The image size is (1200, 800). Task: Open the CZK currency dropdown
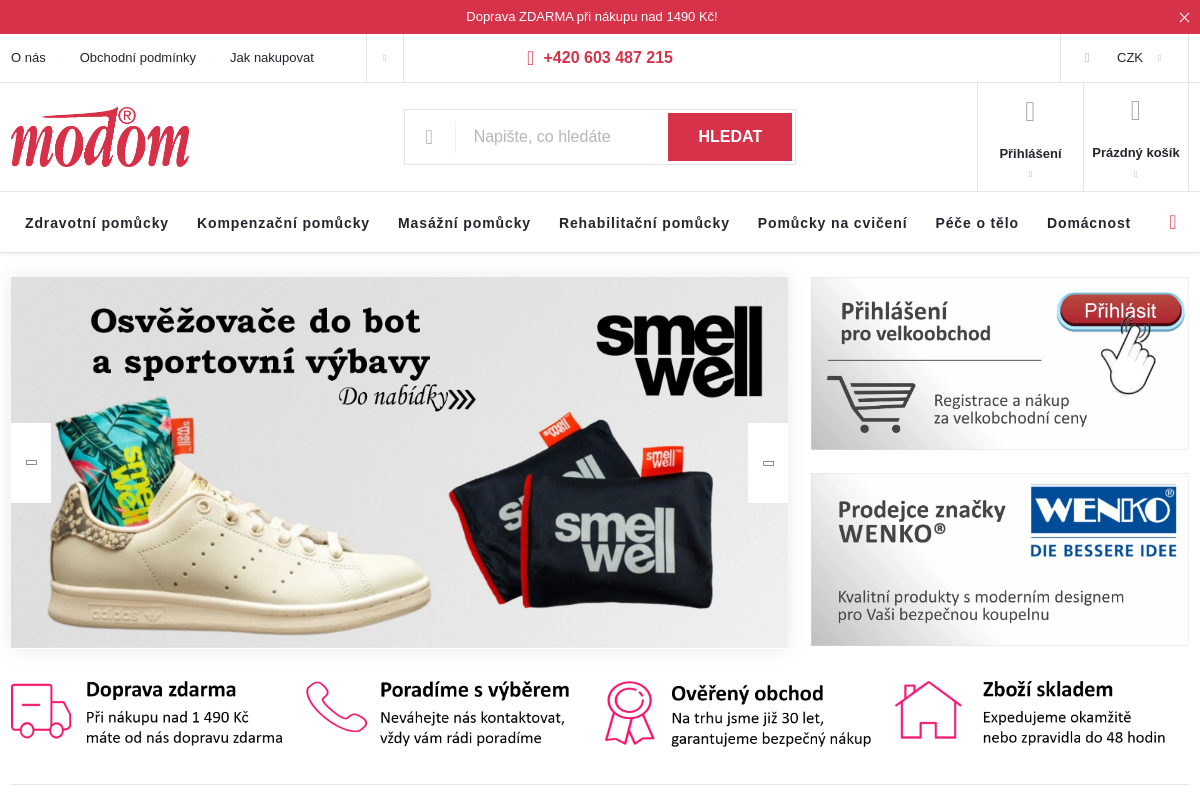pos(1124,58)
